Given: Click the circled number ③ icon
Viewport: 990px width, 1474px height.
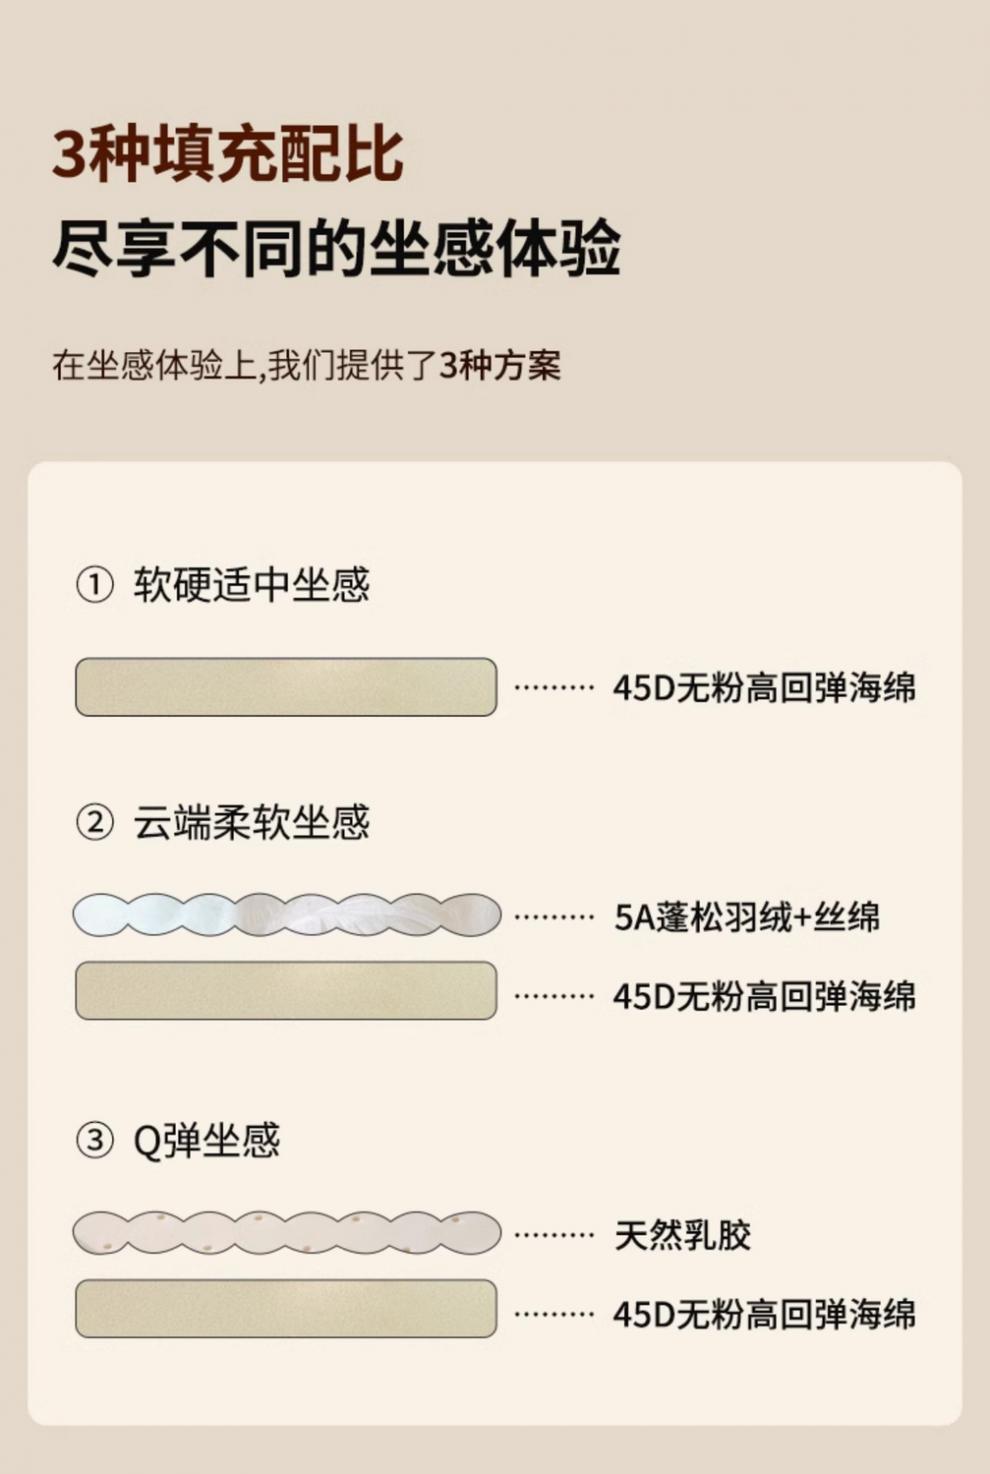Looking at the screenshot, I should [95, 1140].
